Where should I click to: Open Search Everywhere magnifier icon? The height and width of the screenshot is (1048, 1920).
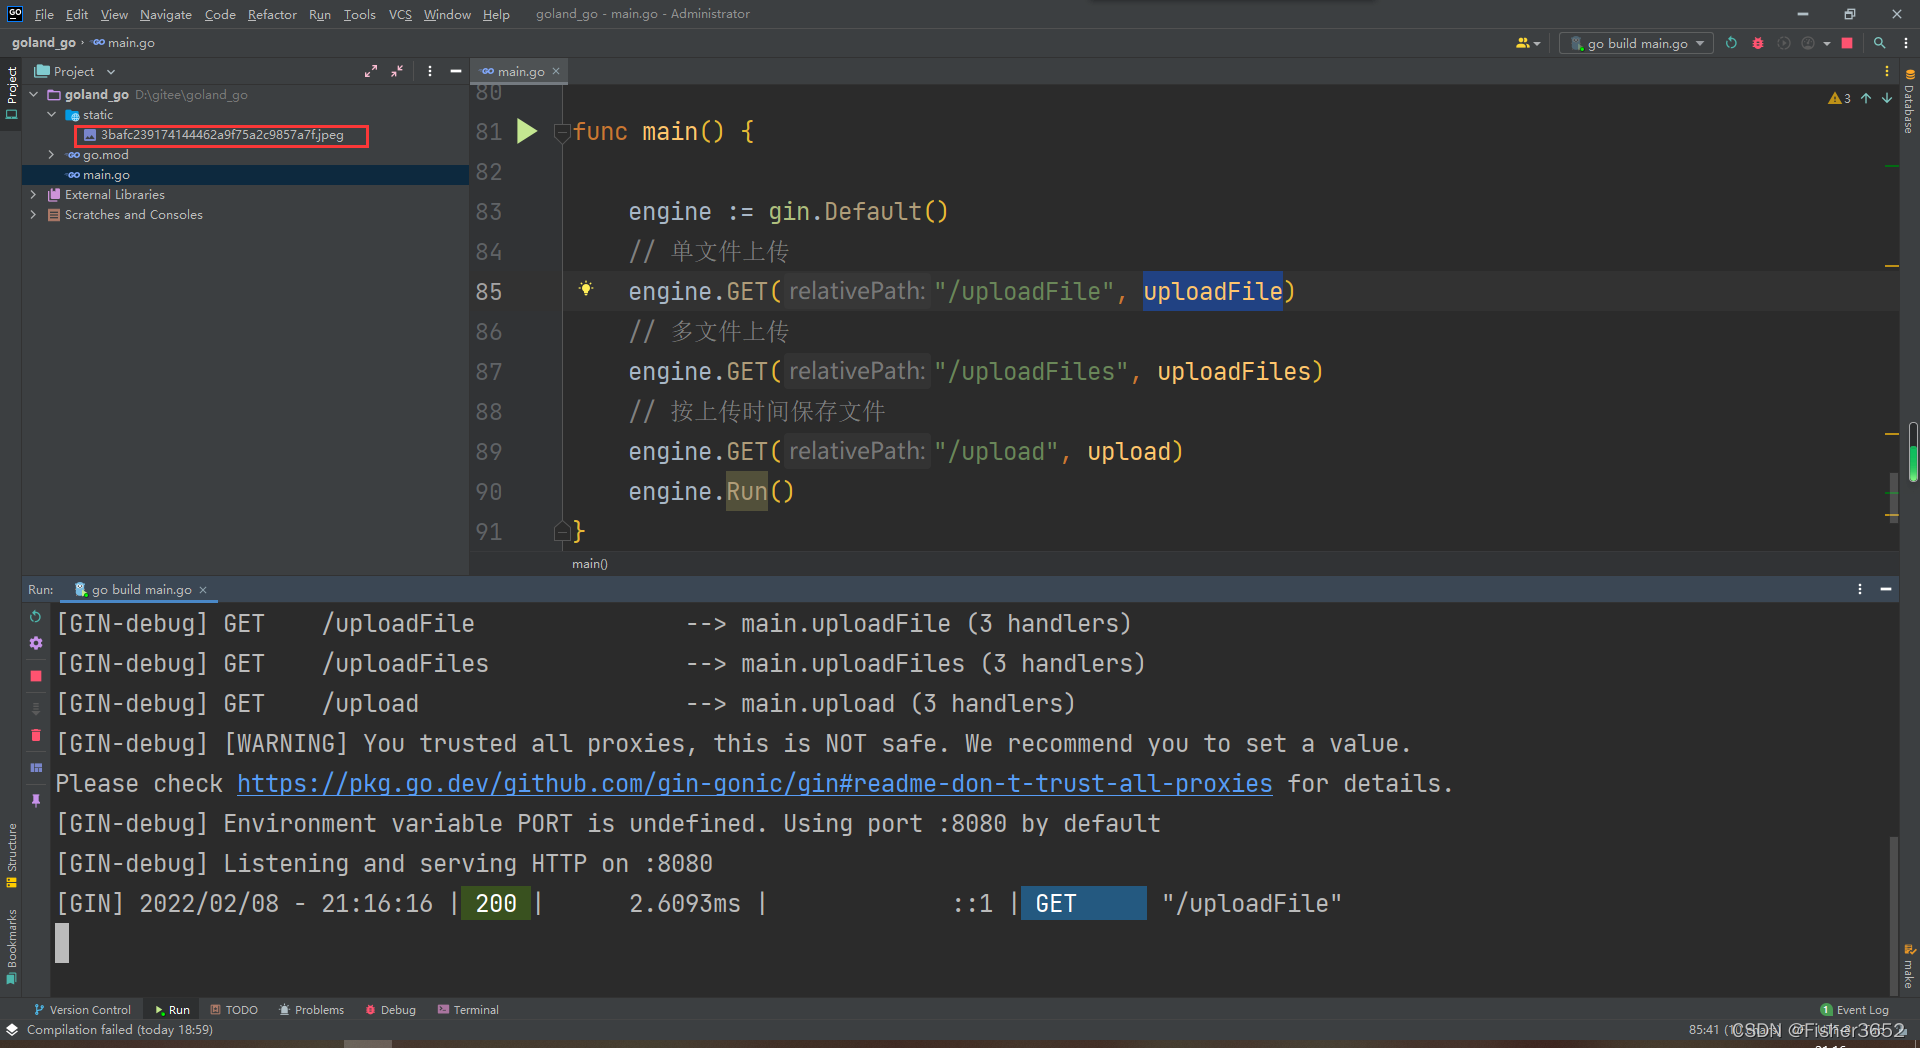1880,43
